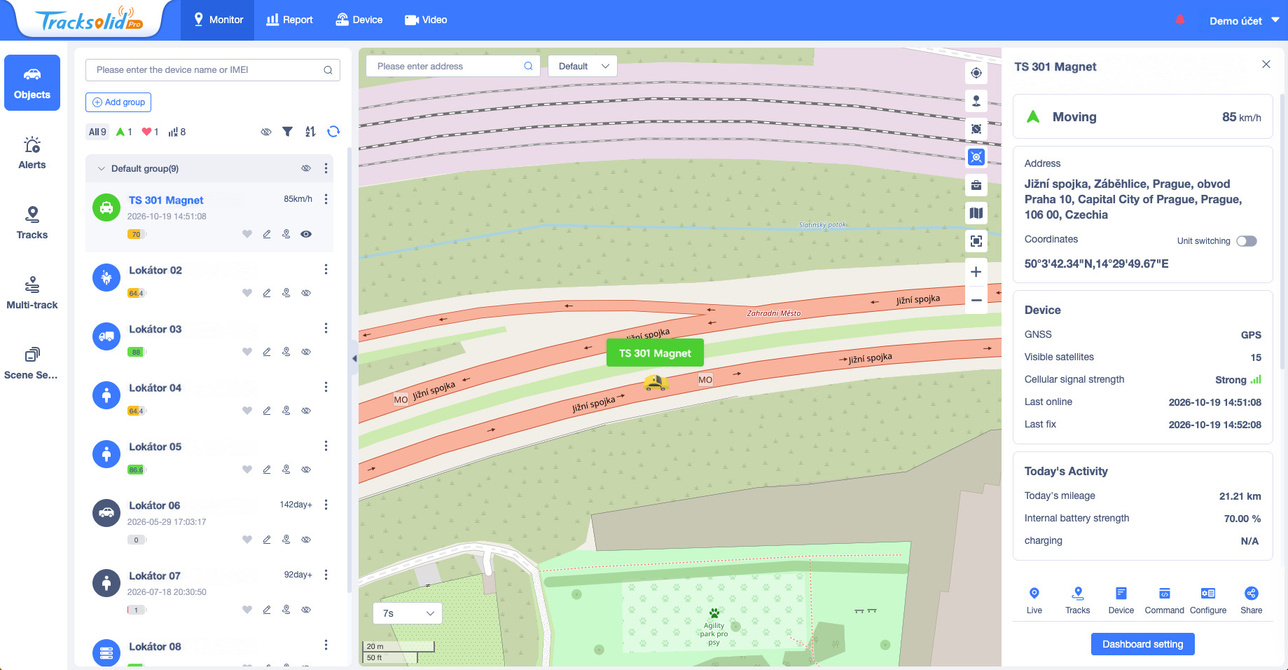The height and width of the screenshot is (670, 1288).
Task: Switch to the Video tab
Action: [x=426, y=20]
